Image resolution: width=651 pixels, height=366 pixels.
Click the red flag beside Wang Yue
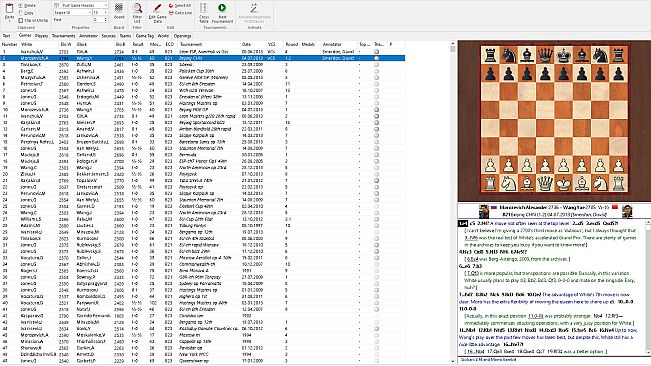615,207
